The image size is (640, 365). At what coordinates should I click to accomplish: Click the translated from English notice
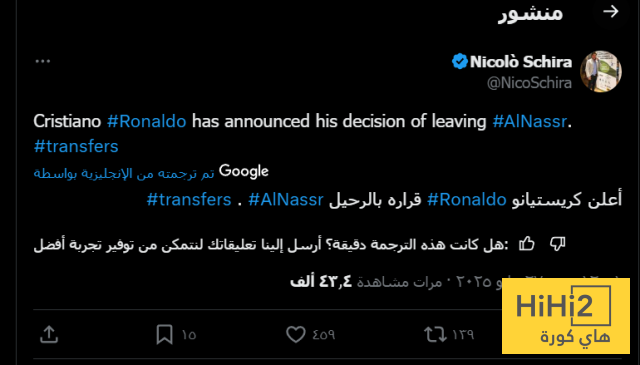(x=151, y=172)
